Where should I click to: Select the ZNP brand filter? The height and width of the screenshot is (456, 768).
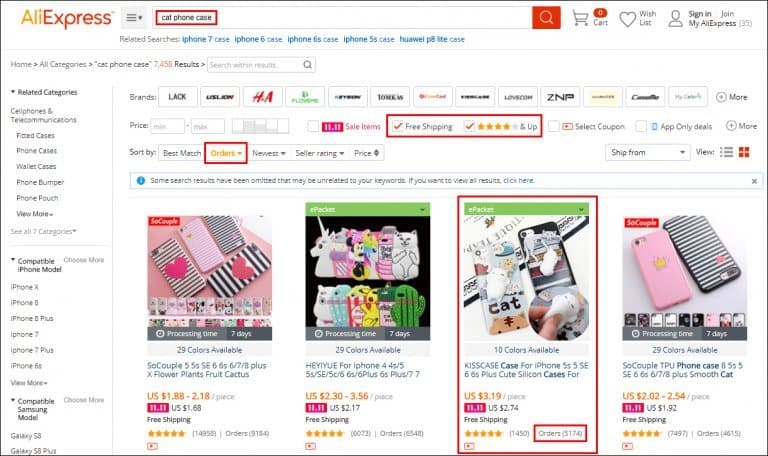tap(560, 97)
